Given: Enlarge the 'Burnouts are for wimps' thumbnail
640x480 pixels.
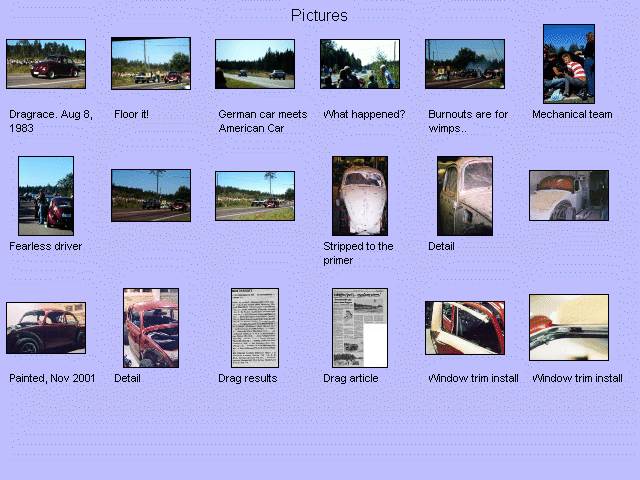Looking at the screenshot, I should click(x=464, y=64).
